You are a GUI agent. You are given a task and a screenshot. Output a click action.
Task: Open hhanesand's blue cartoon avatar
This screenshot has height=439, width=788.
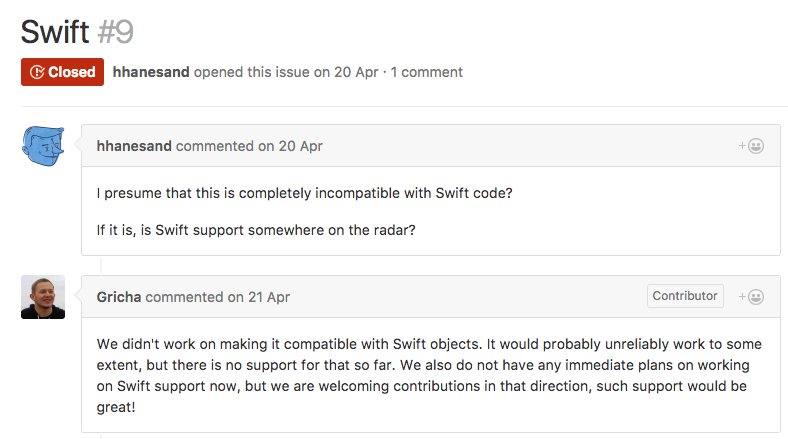[x=43, y=146]
